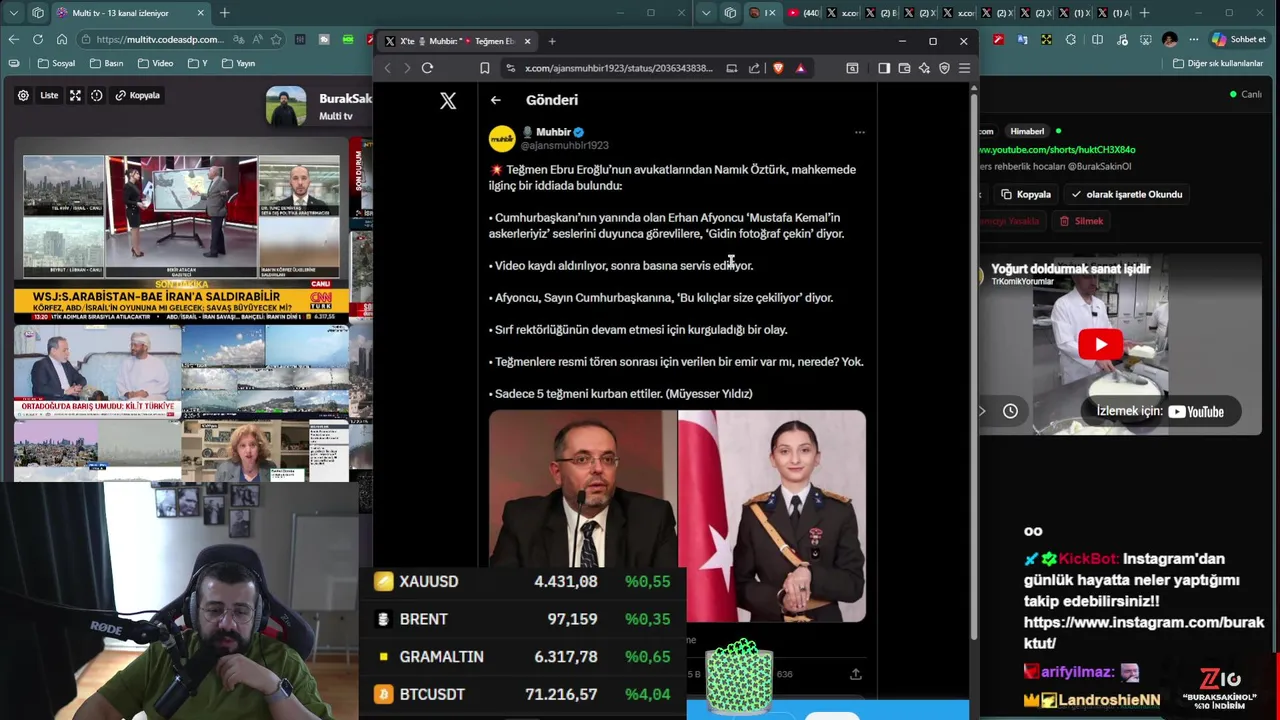Play Yoğurt doldurmak sanat işidir video
Image resolution: width=1280 pixels, height=720 pixels.
[1100, 345]
